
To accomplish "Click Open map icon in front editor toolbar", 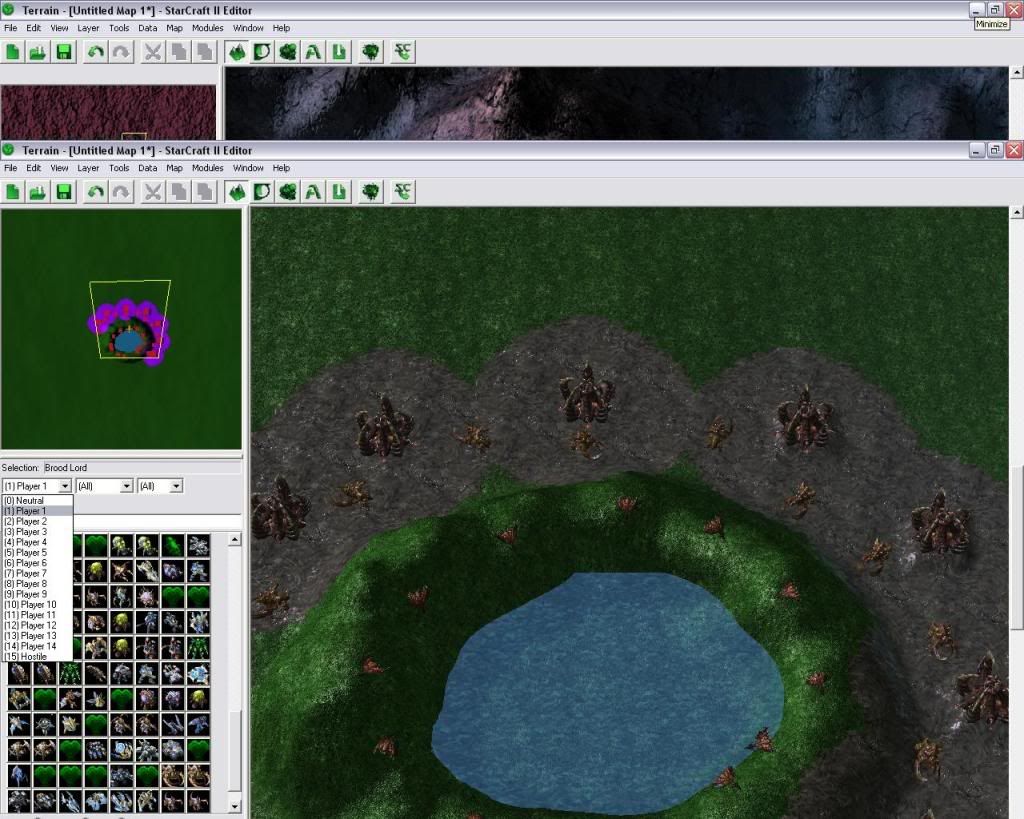I will [38, 192].
